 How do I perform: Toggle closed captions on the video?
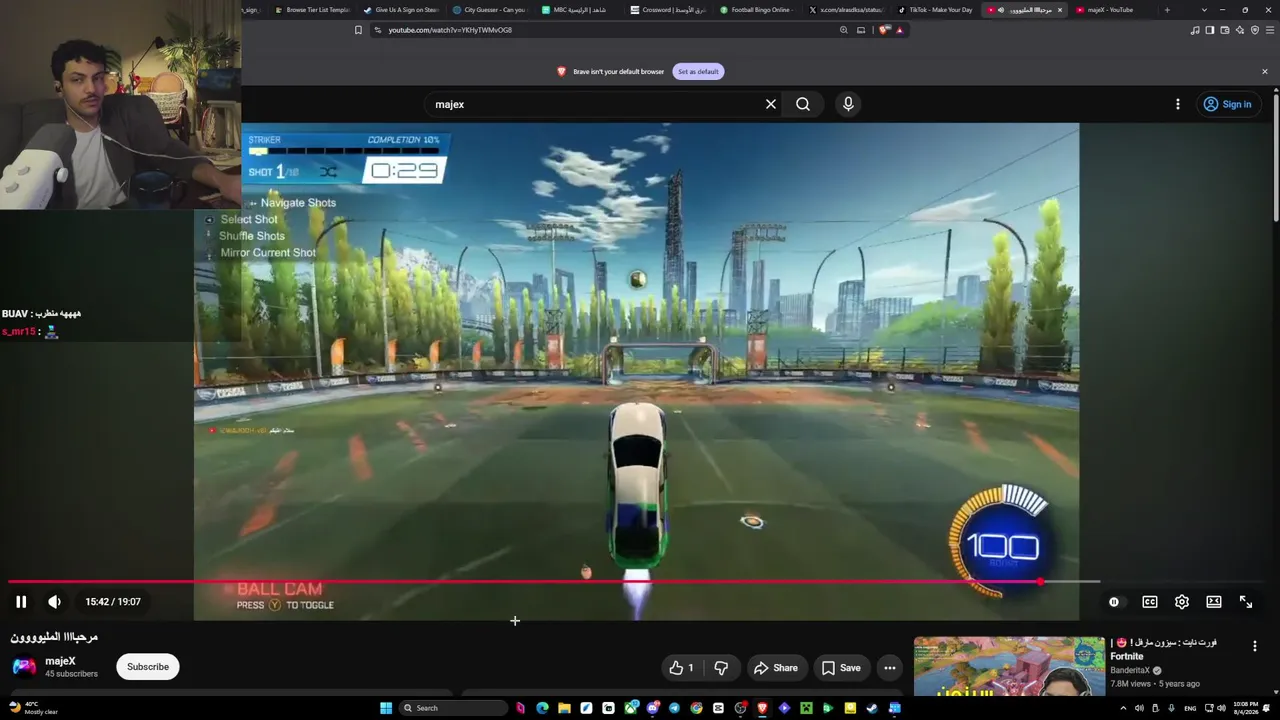point(1150,602)
